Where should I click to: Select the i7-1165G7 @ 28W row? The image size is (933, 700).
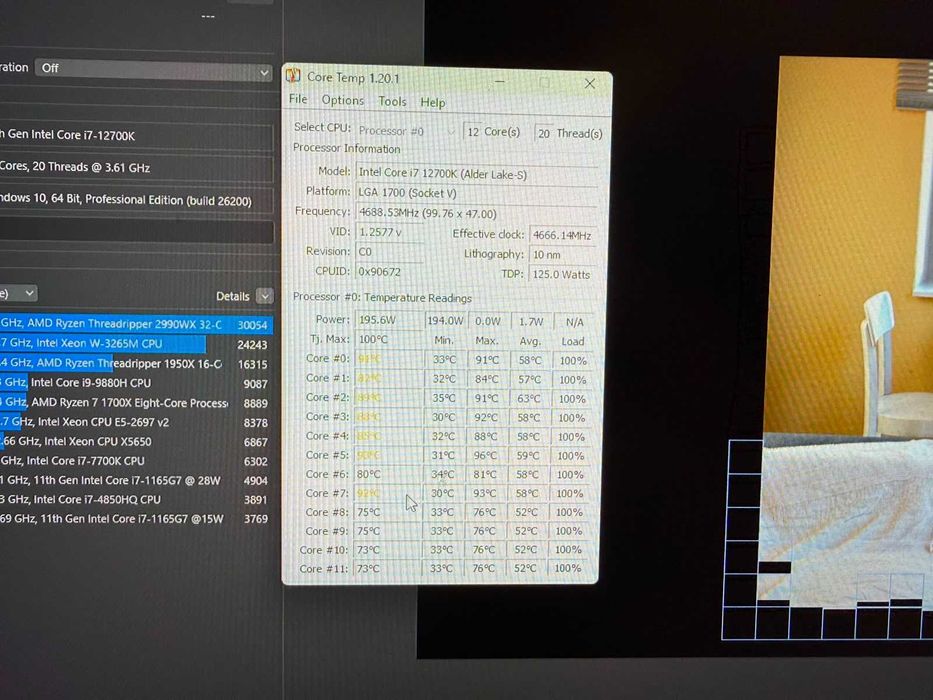click(136, 480)
